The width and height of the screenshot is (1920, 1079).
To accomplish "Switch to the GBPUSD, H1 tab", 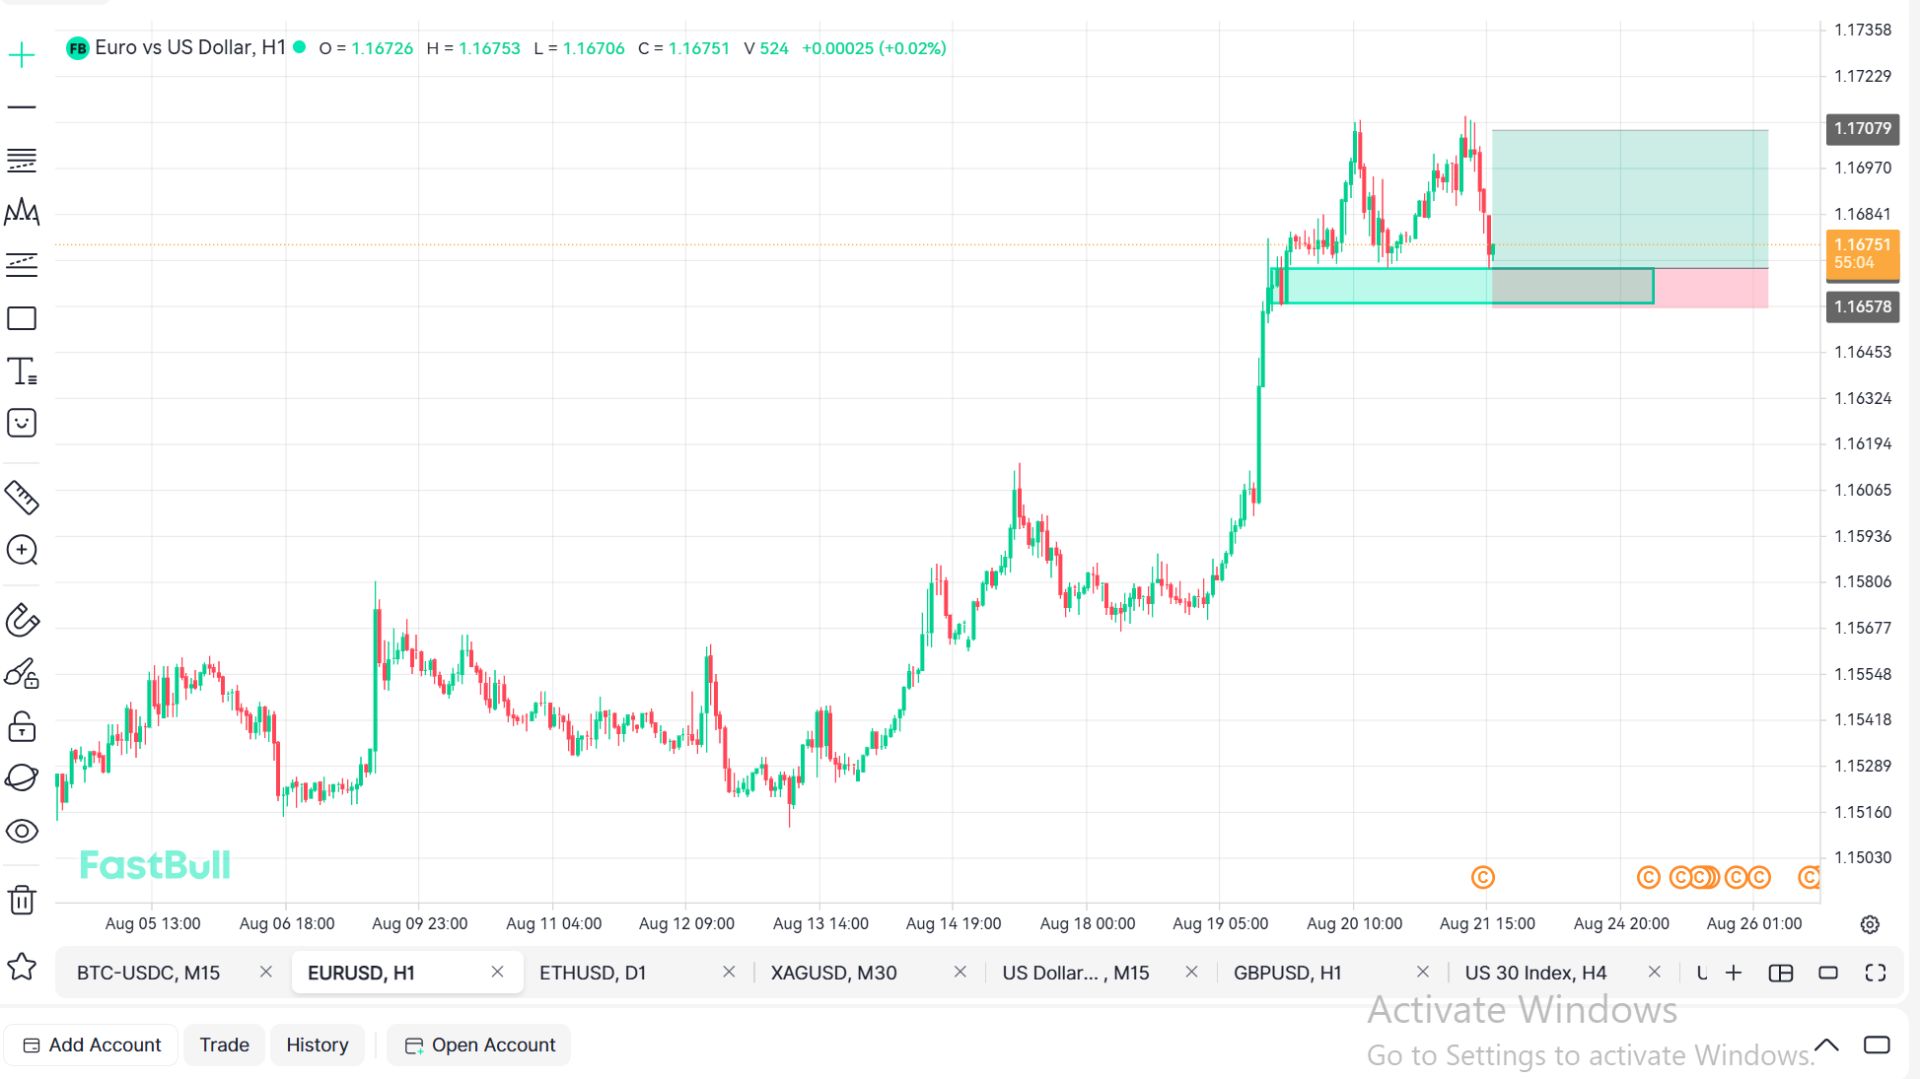I will (x=1287, y=973).
